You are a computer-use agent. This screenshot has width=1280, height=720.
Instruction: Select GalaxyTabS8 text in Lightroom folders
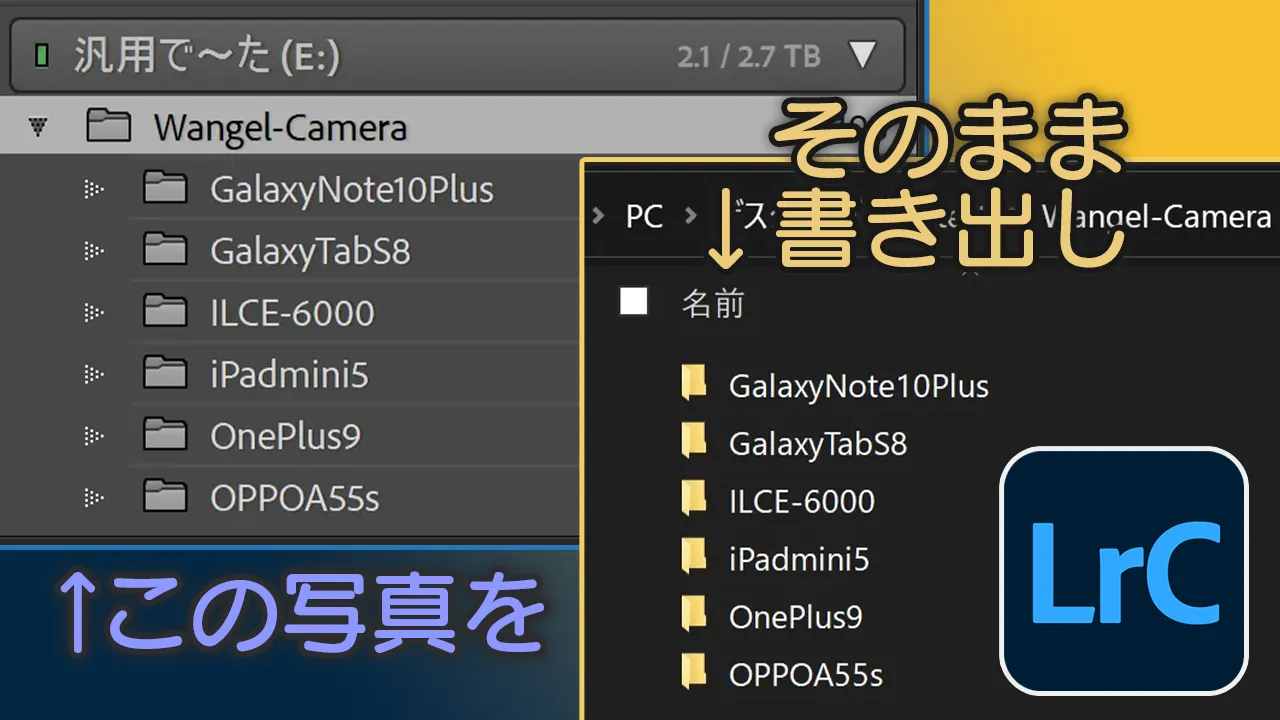pos(311,251)
